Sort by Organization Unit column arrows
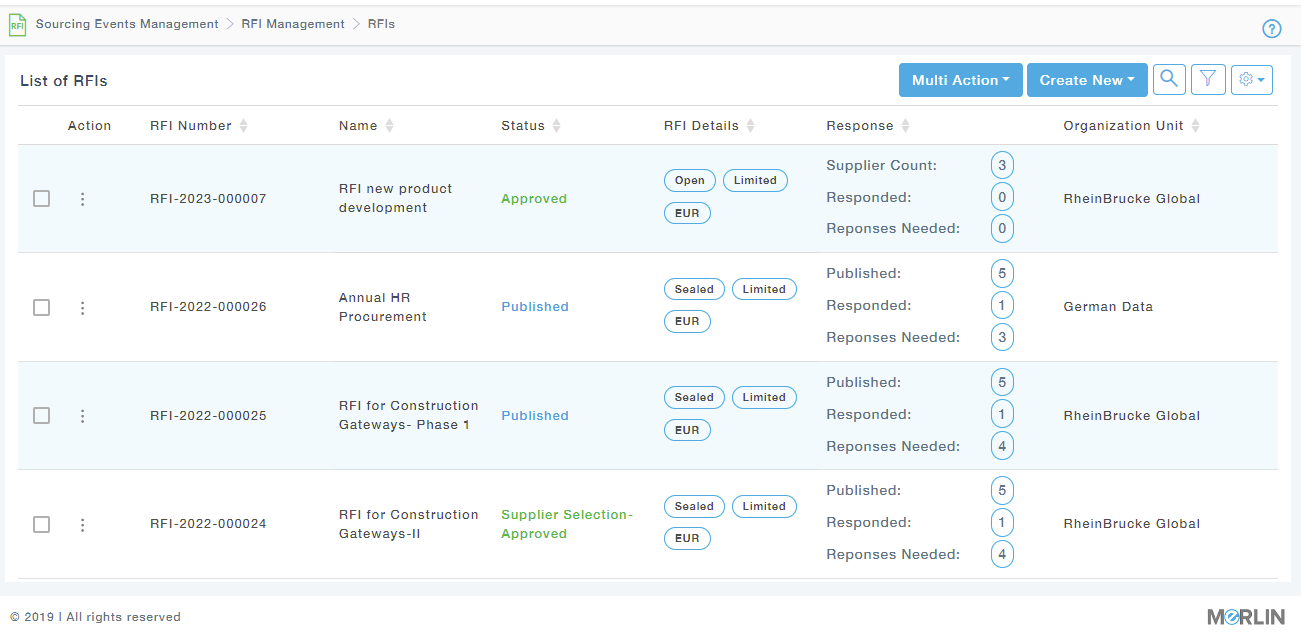This screenshot has width=1301, height=637. point(1195,126)
